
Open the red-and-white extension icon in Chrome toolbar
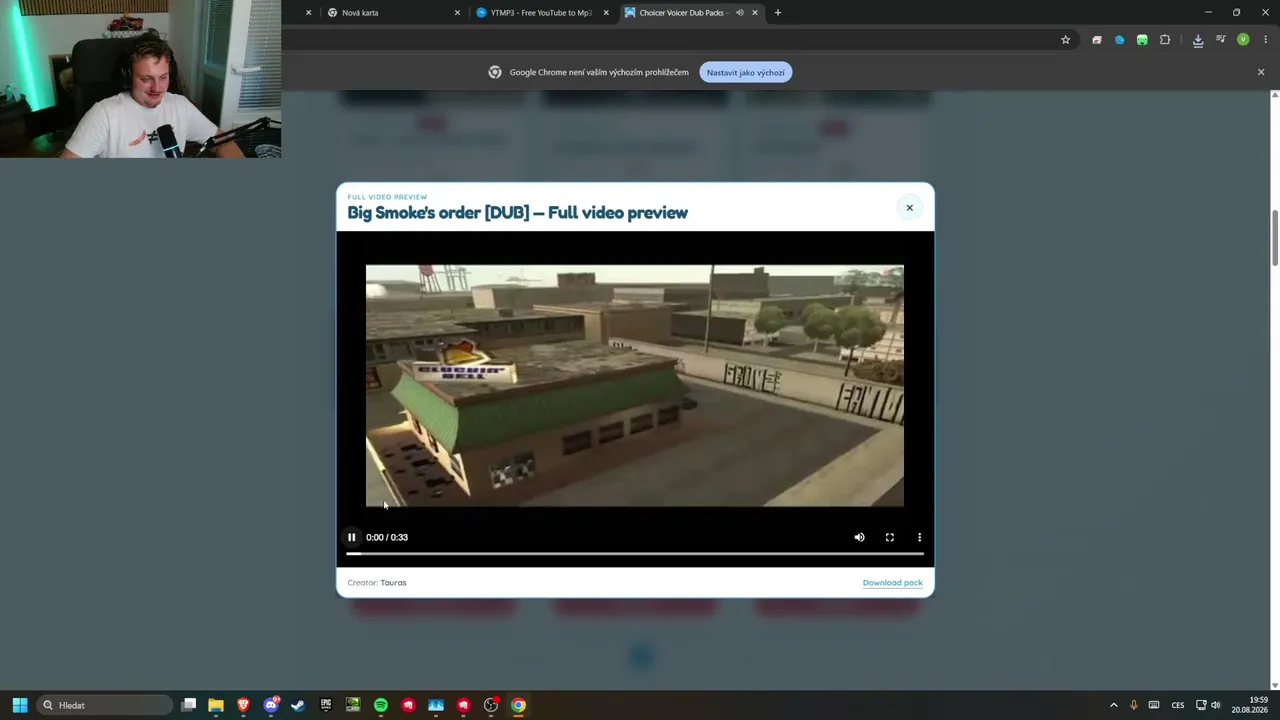point(1097,40)
